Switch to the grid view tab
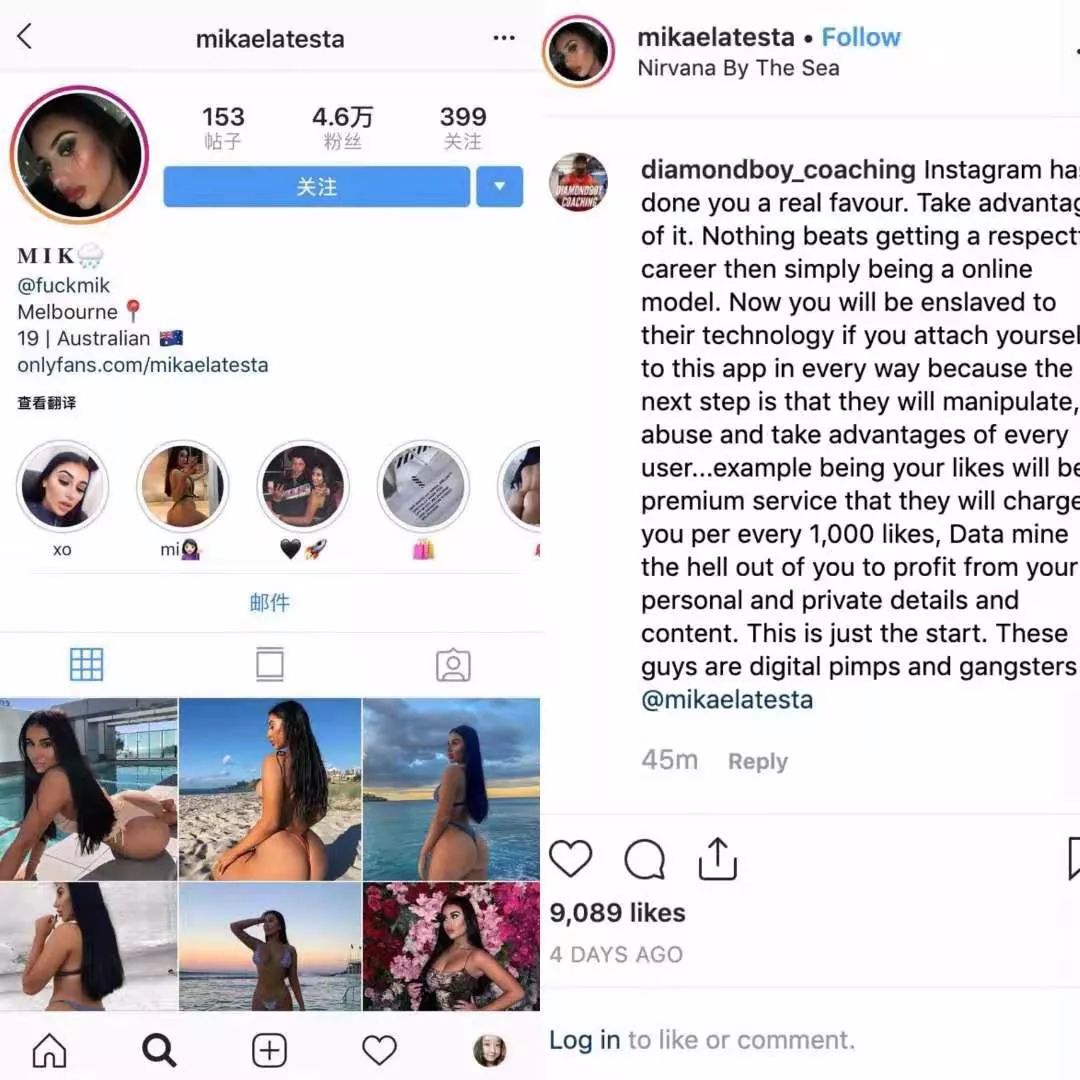This screenshot has height=1080, width=1080. tap(87, 665)
